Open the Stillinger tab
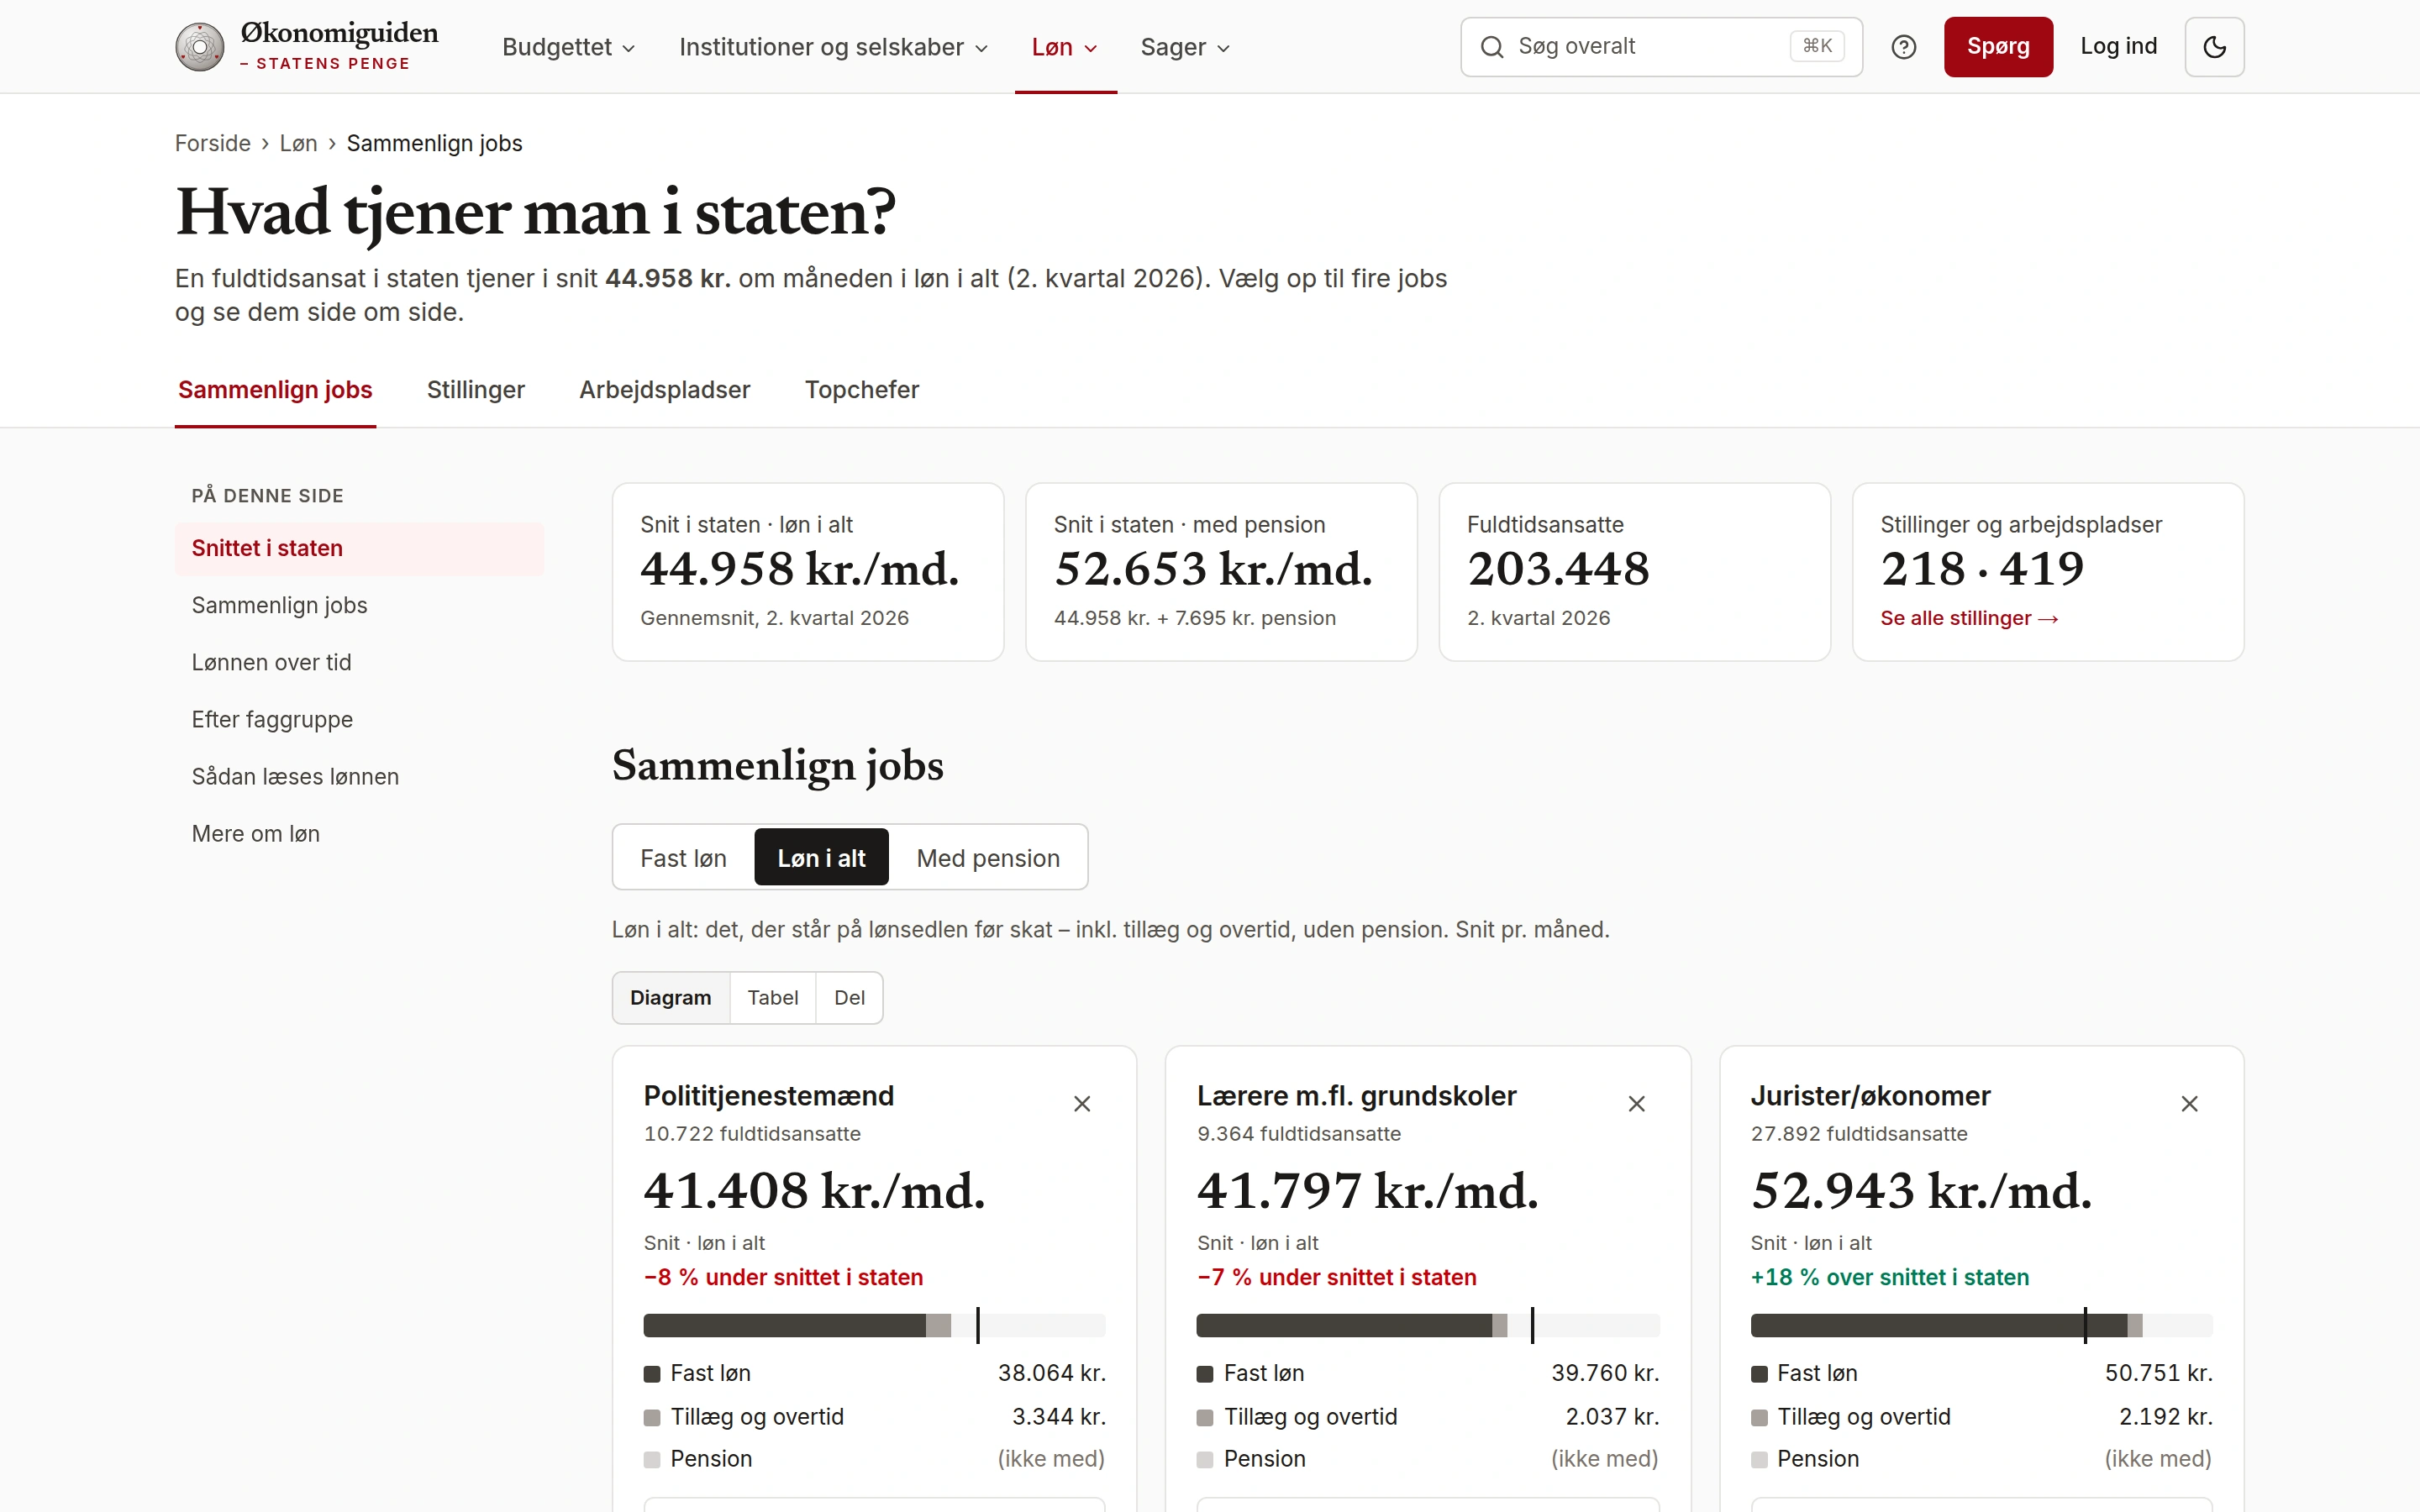Image resolution: width=2420 pixels, height=1512 pixels. coord(476,390)
